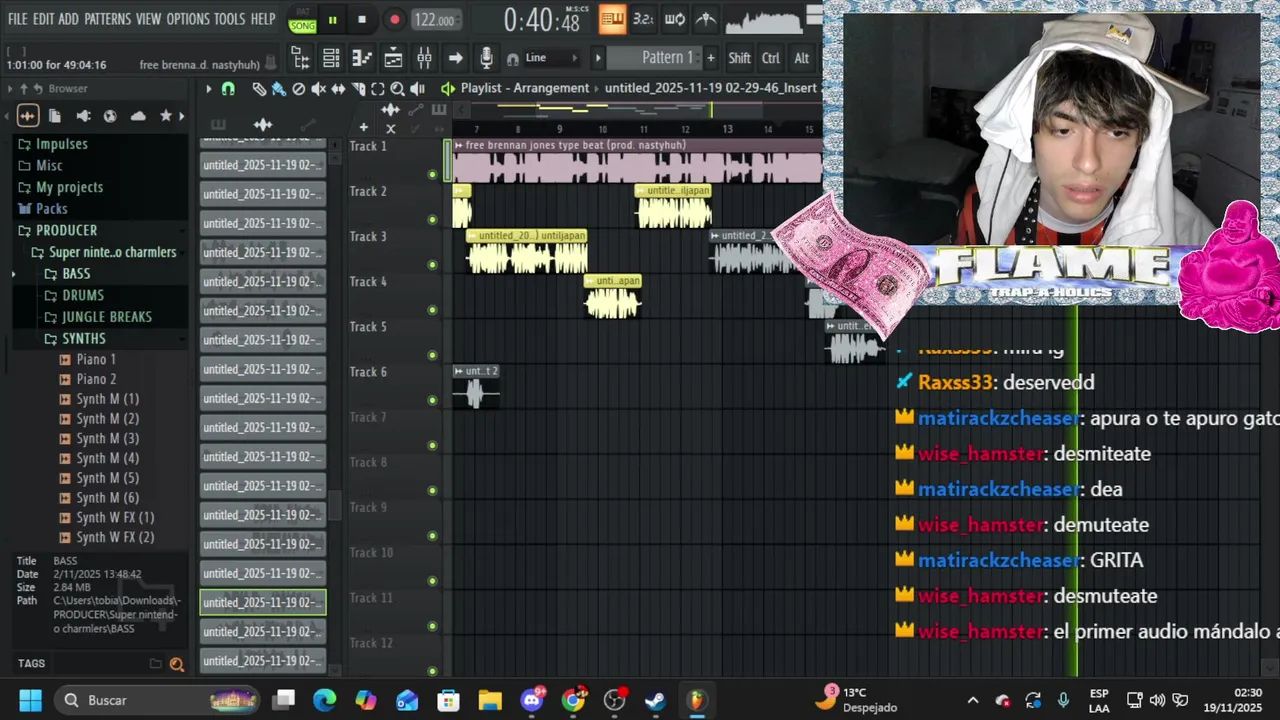Click the plus button next to Pattern 1

click(711, 58)
